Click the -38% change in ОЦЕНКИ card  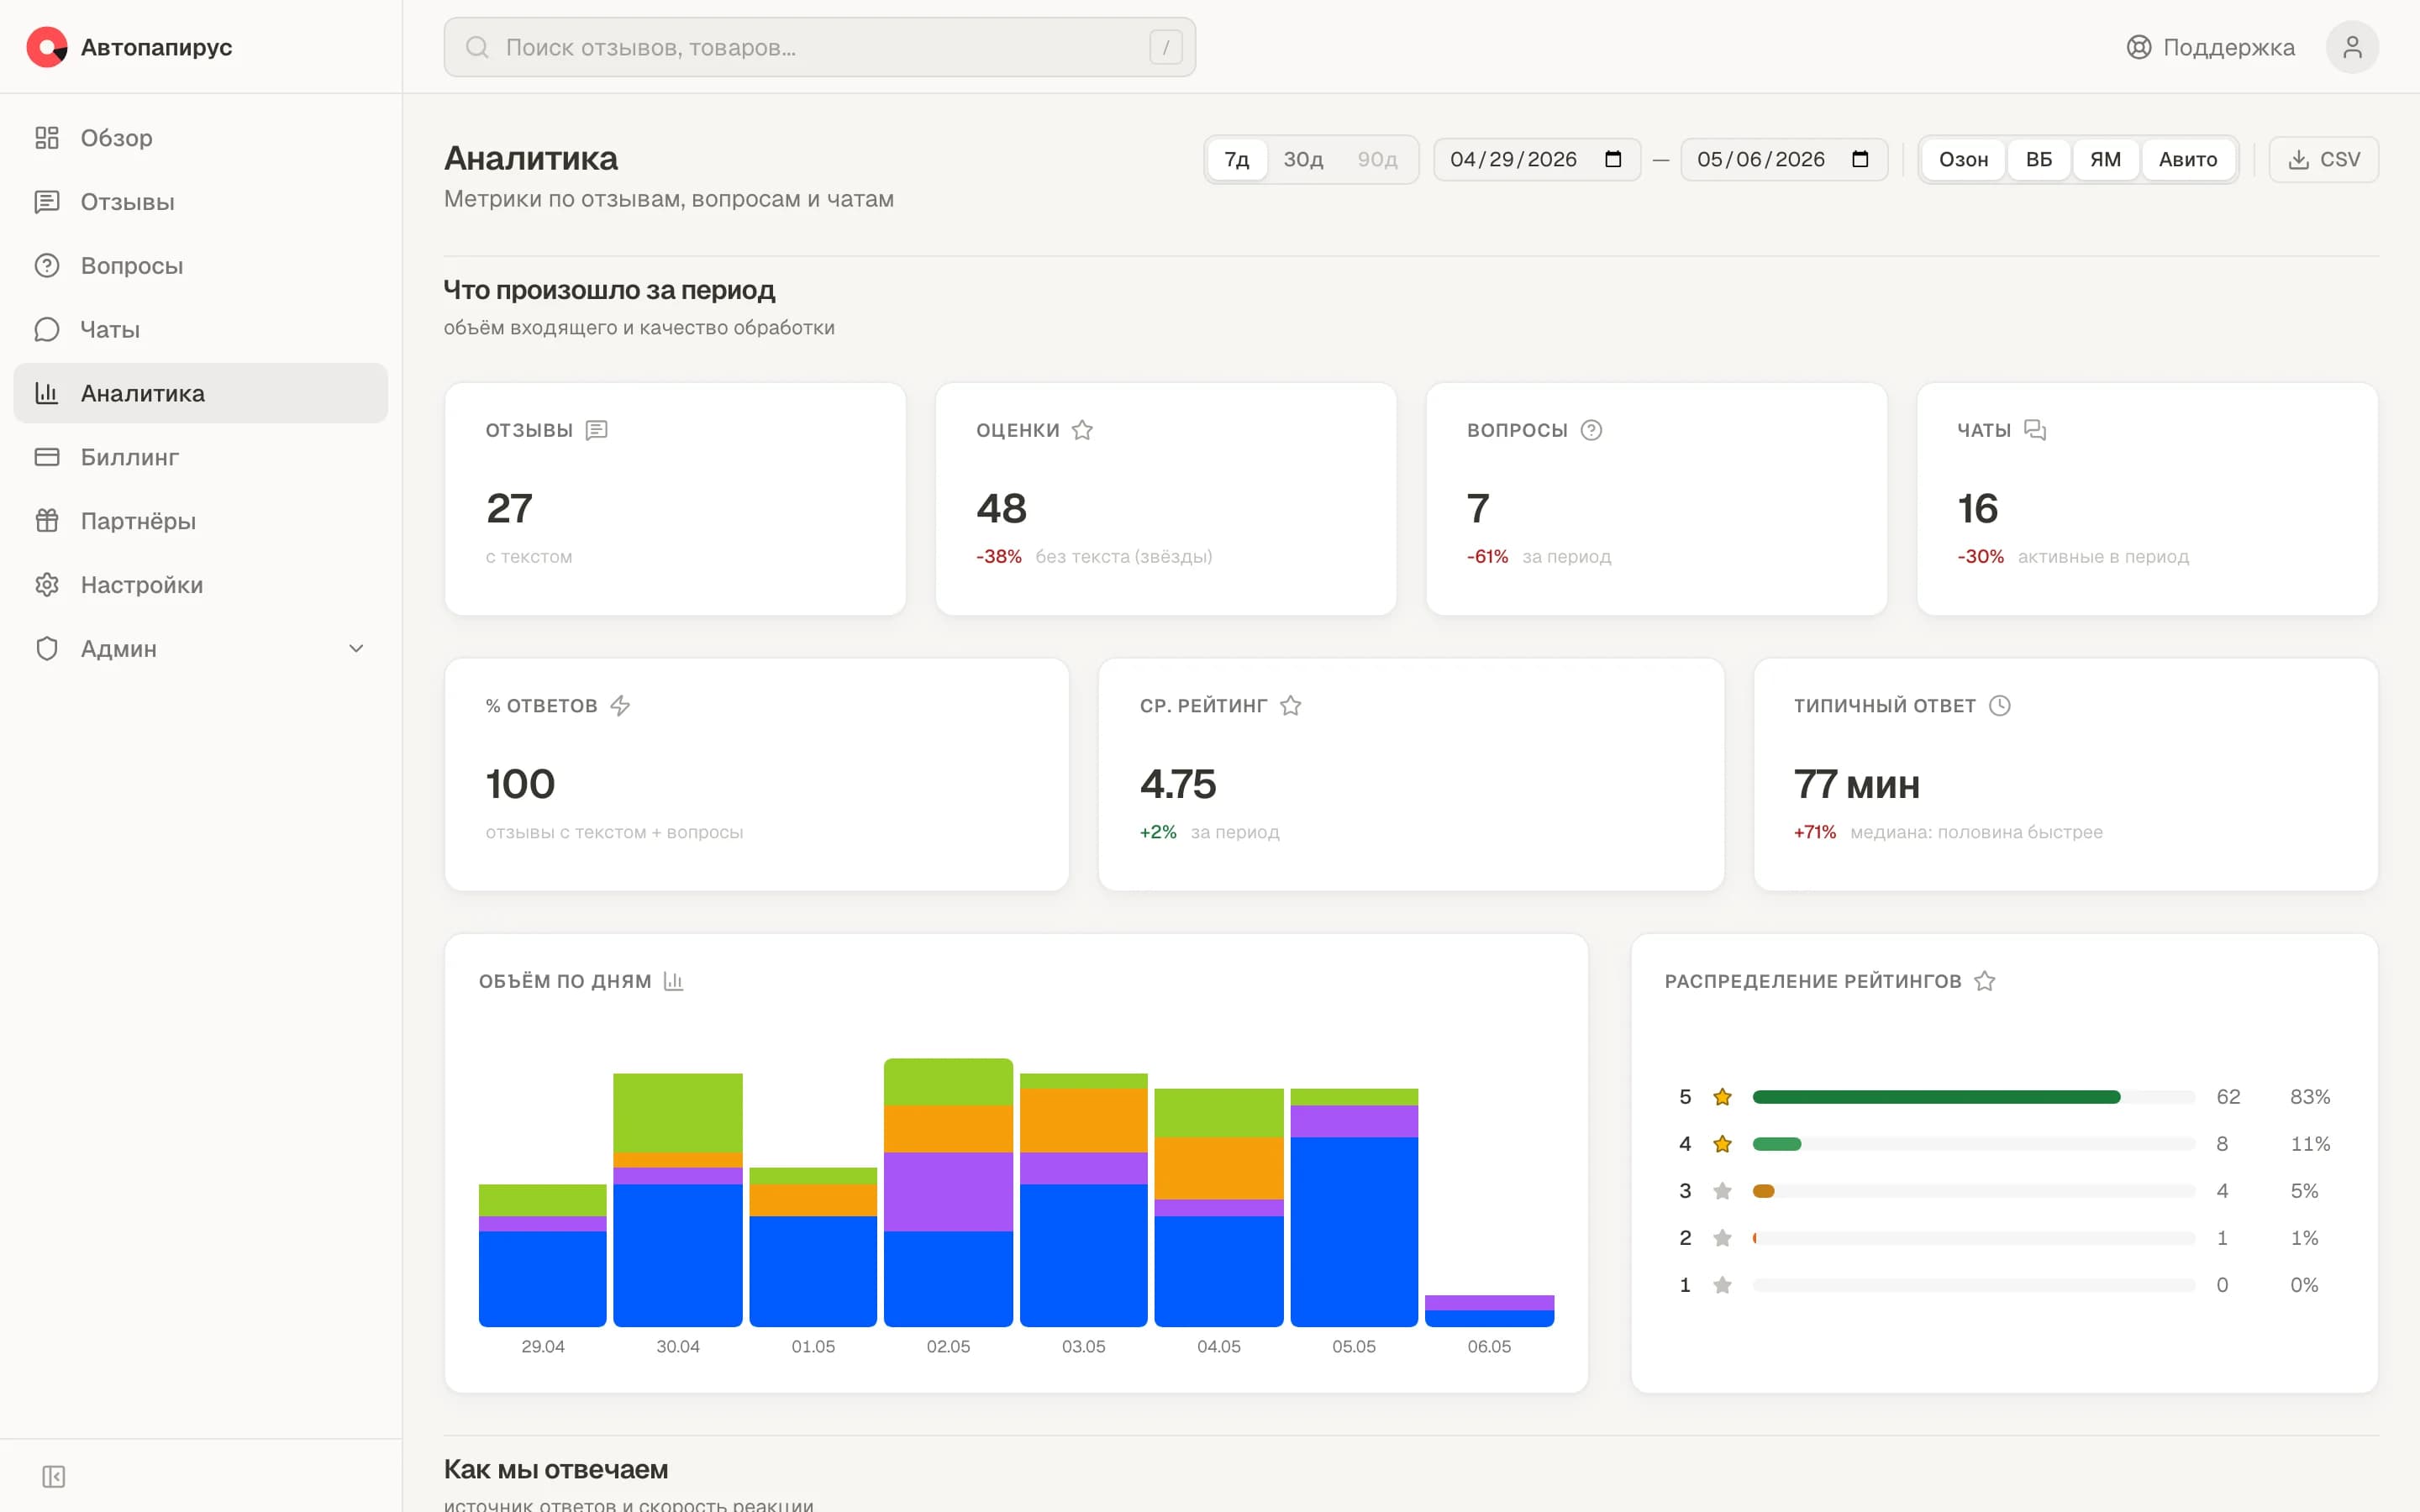click(x=998, y=557)
